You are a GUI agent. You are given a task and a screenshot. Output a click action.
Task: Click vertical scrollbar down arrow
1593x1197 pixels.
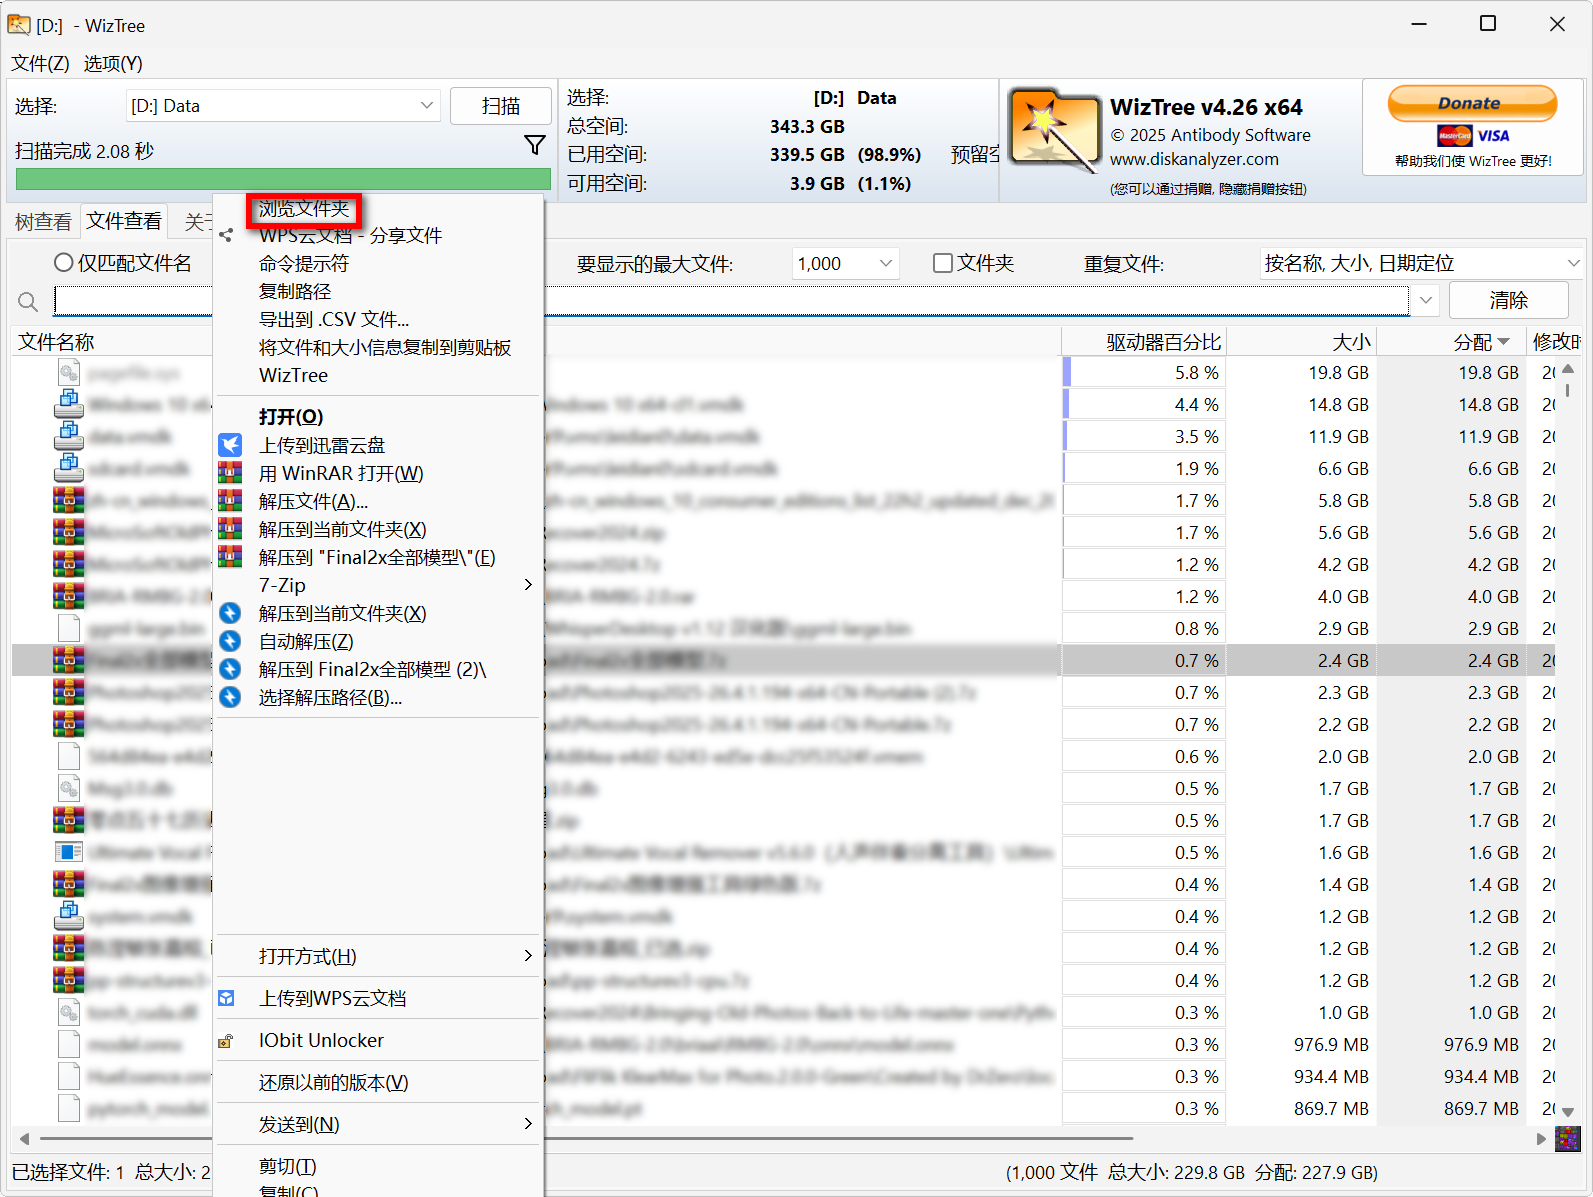(1568, 1111)
